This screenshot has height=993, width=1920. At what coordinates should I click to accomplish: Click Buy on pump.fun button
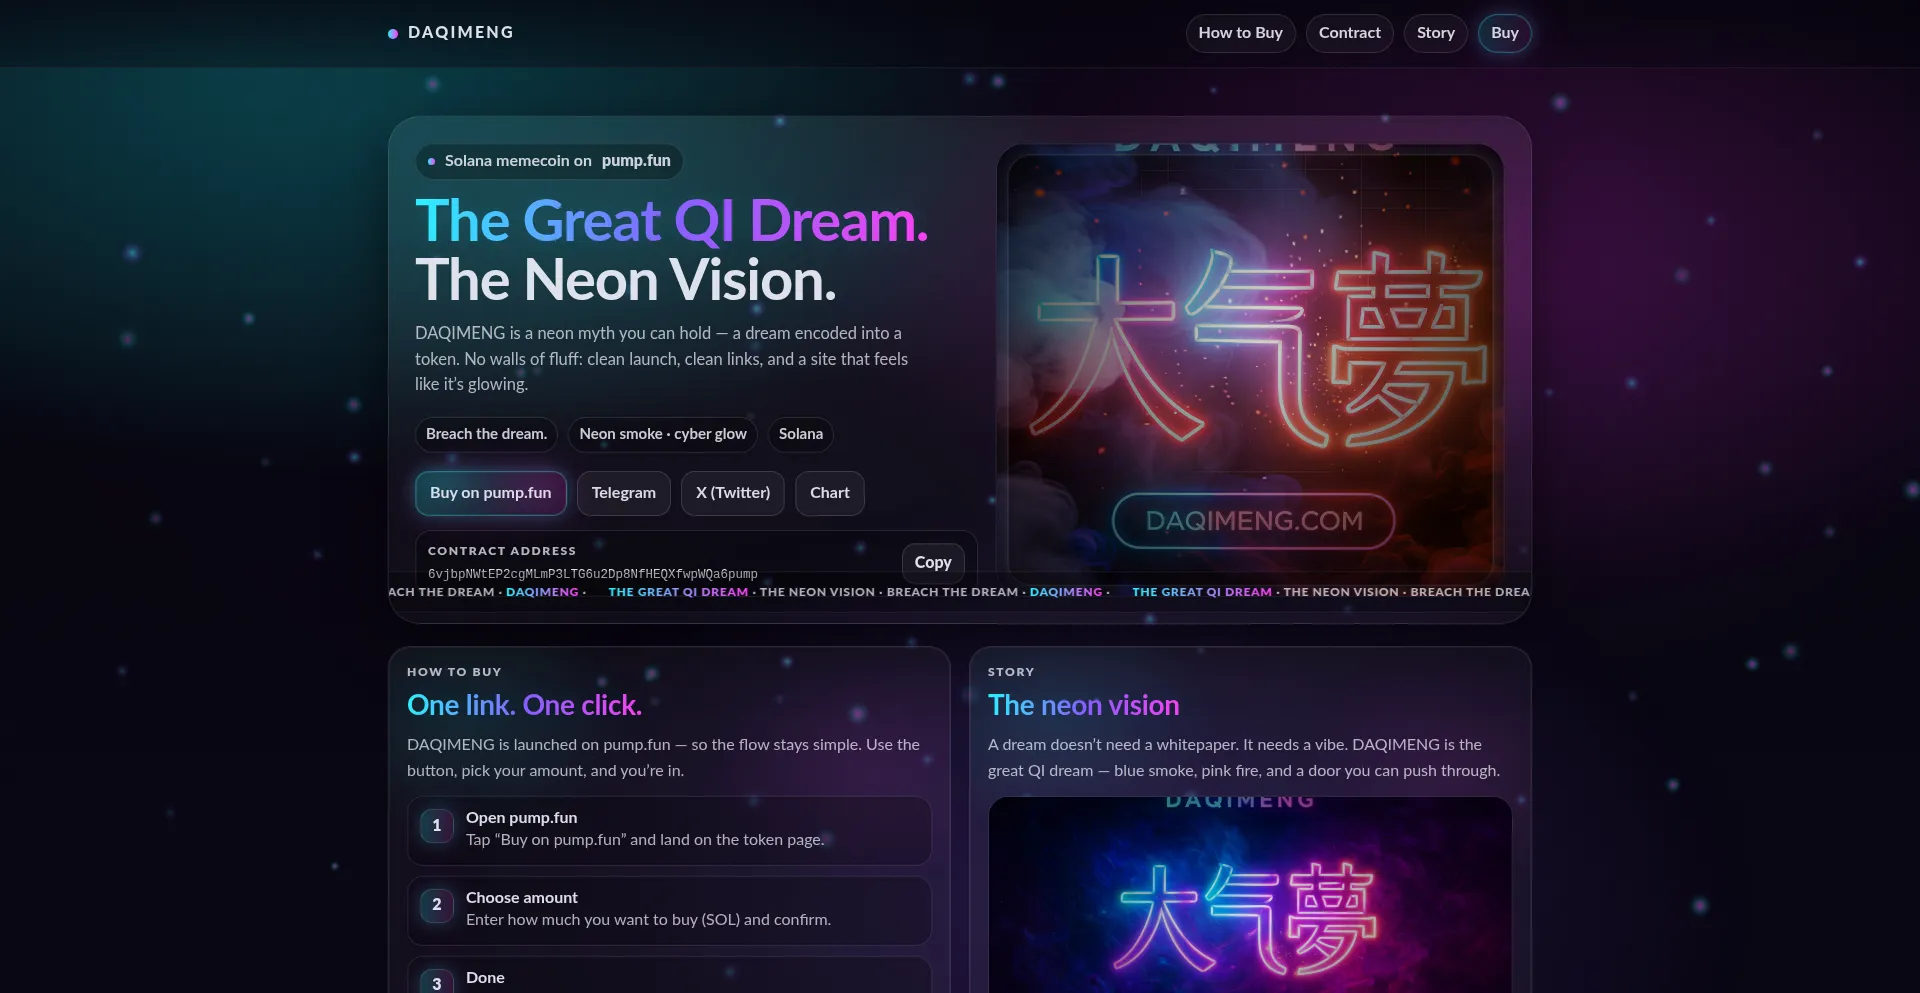[x=491, y=493]
